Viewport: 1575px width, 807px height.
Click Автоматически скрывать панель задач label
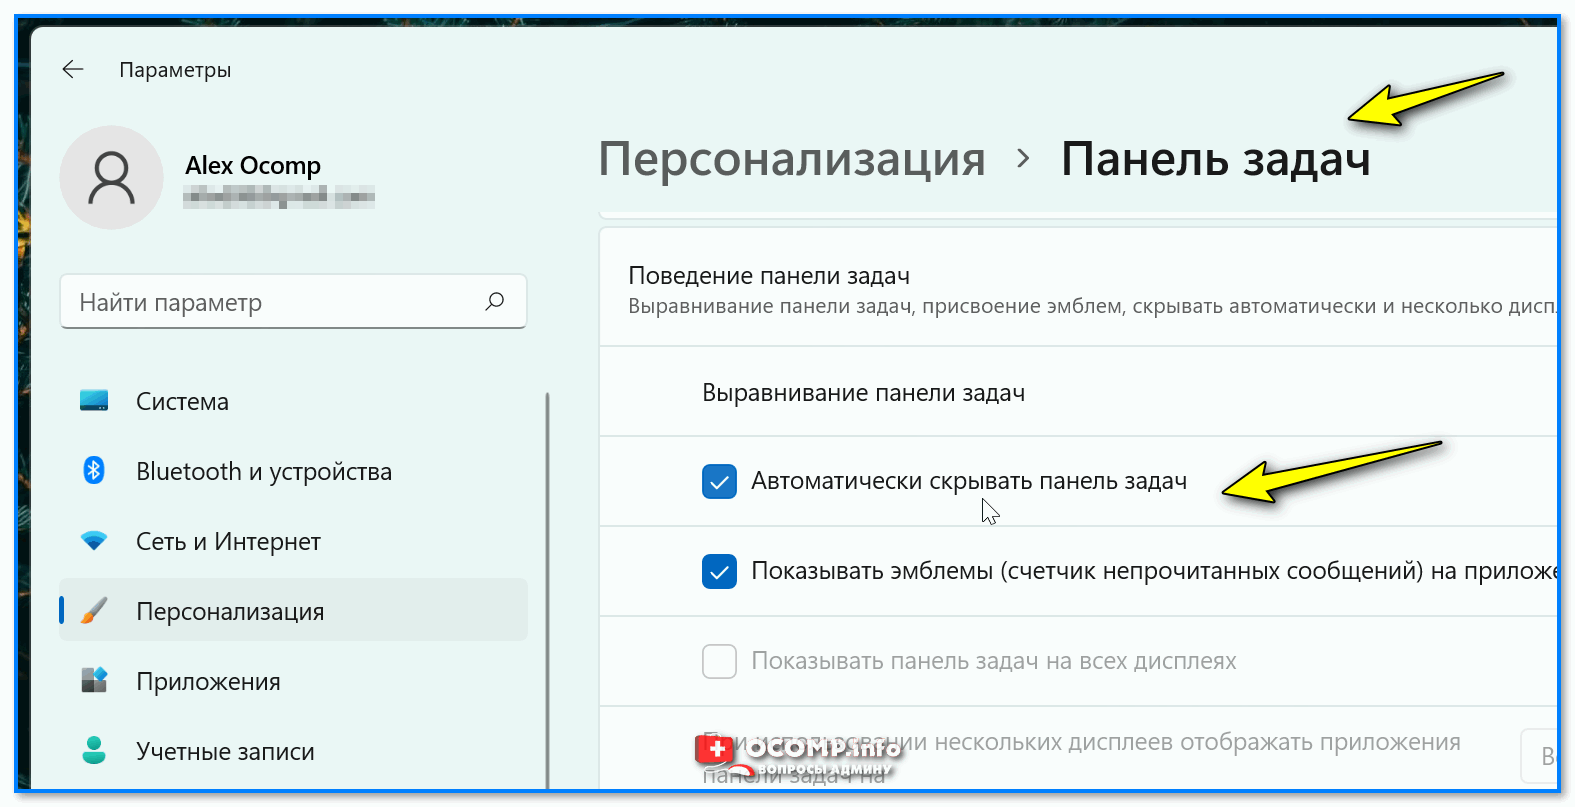pos(969,481)
